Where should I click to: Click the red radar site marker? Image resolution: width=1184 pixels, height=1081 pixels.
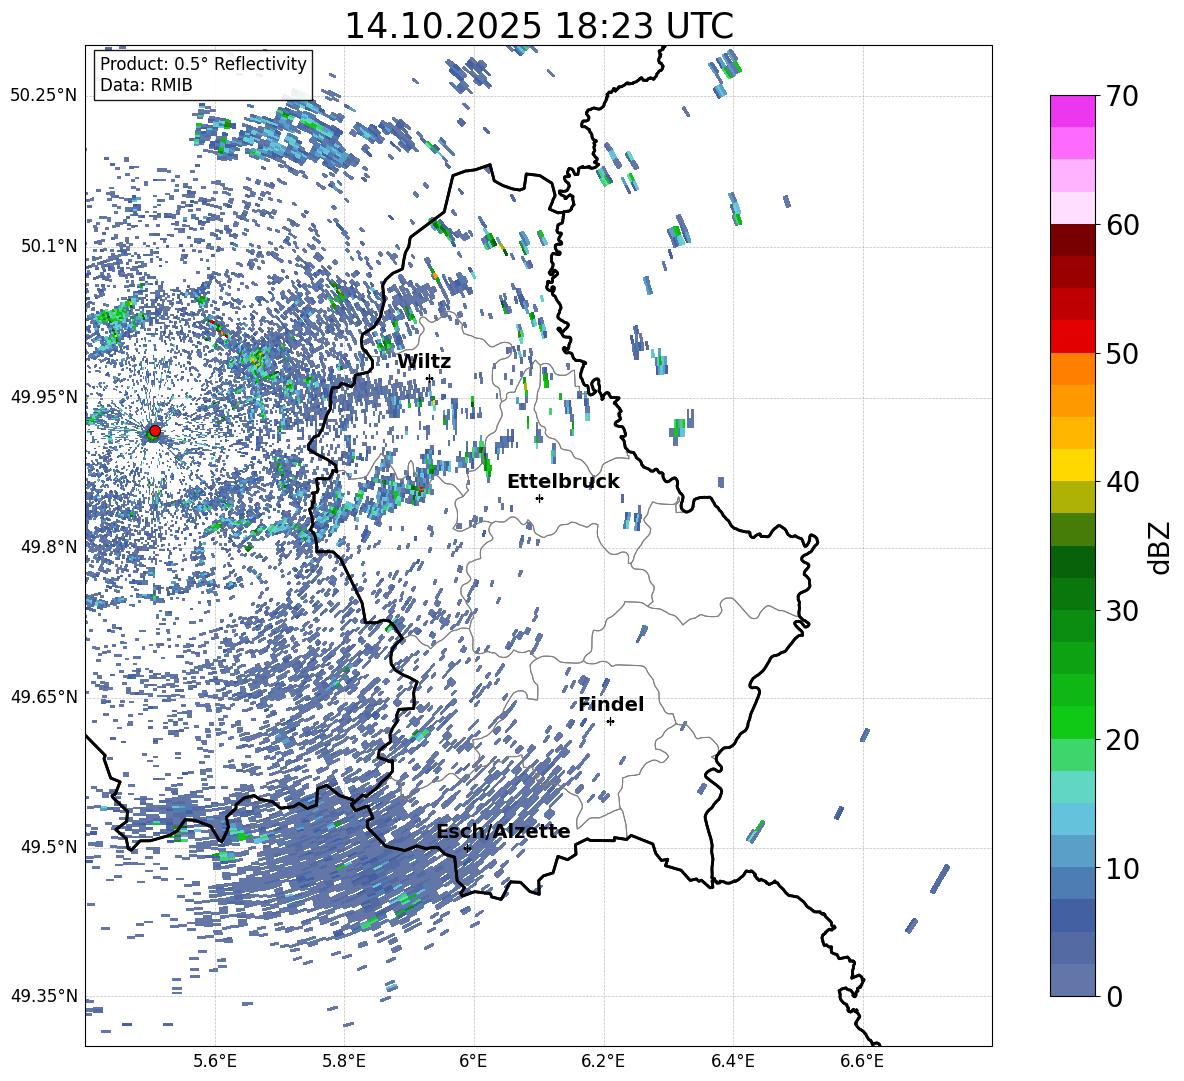[x=155, y=431]
